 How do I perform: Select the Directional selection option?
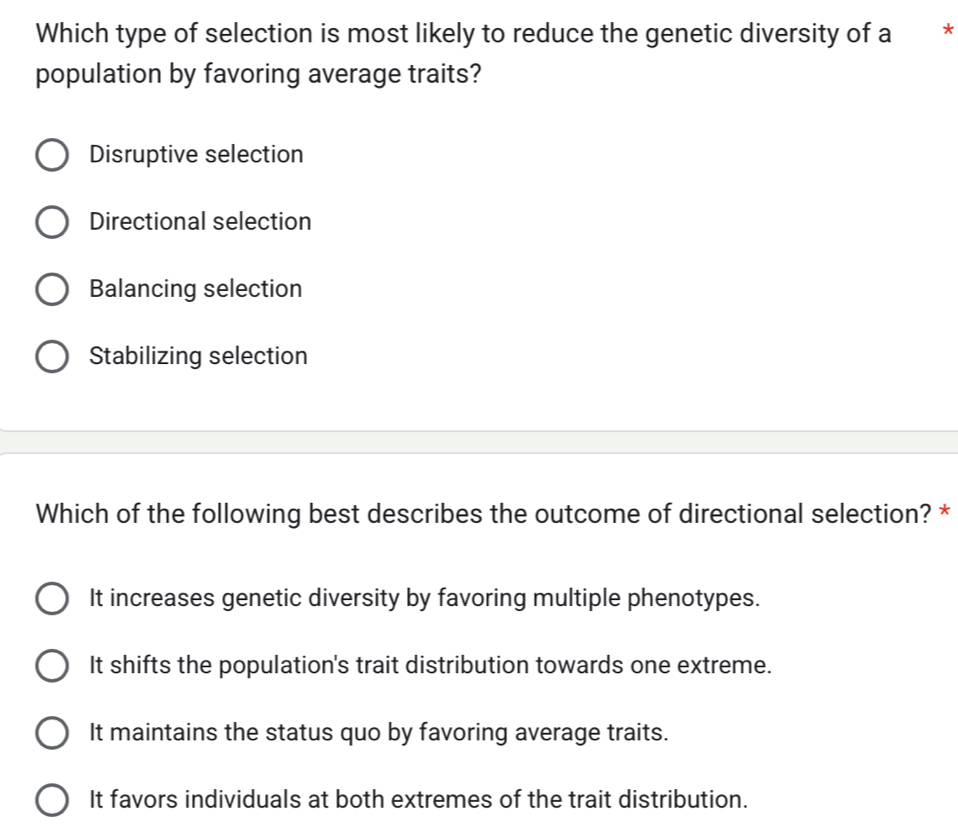click(52, 222)
